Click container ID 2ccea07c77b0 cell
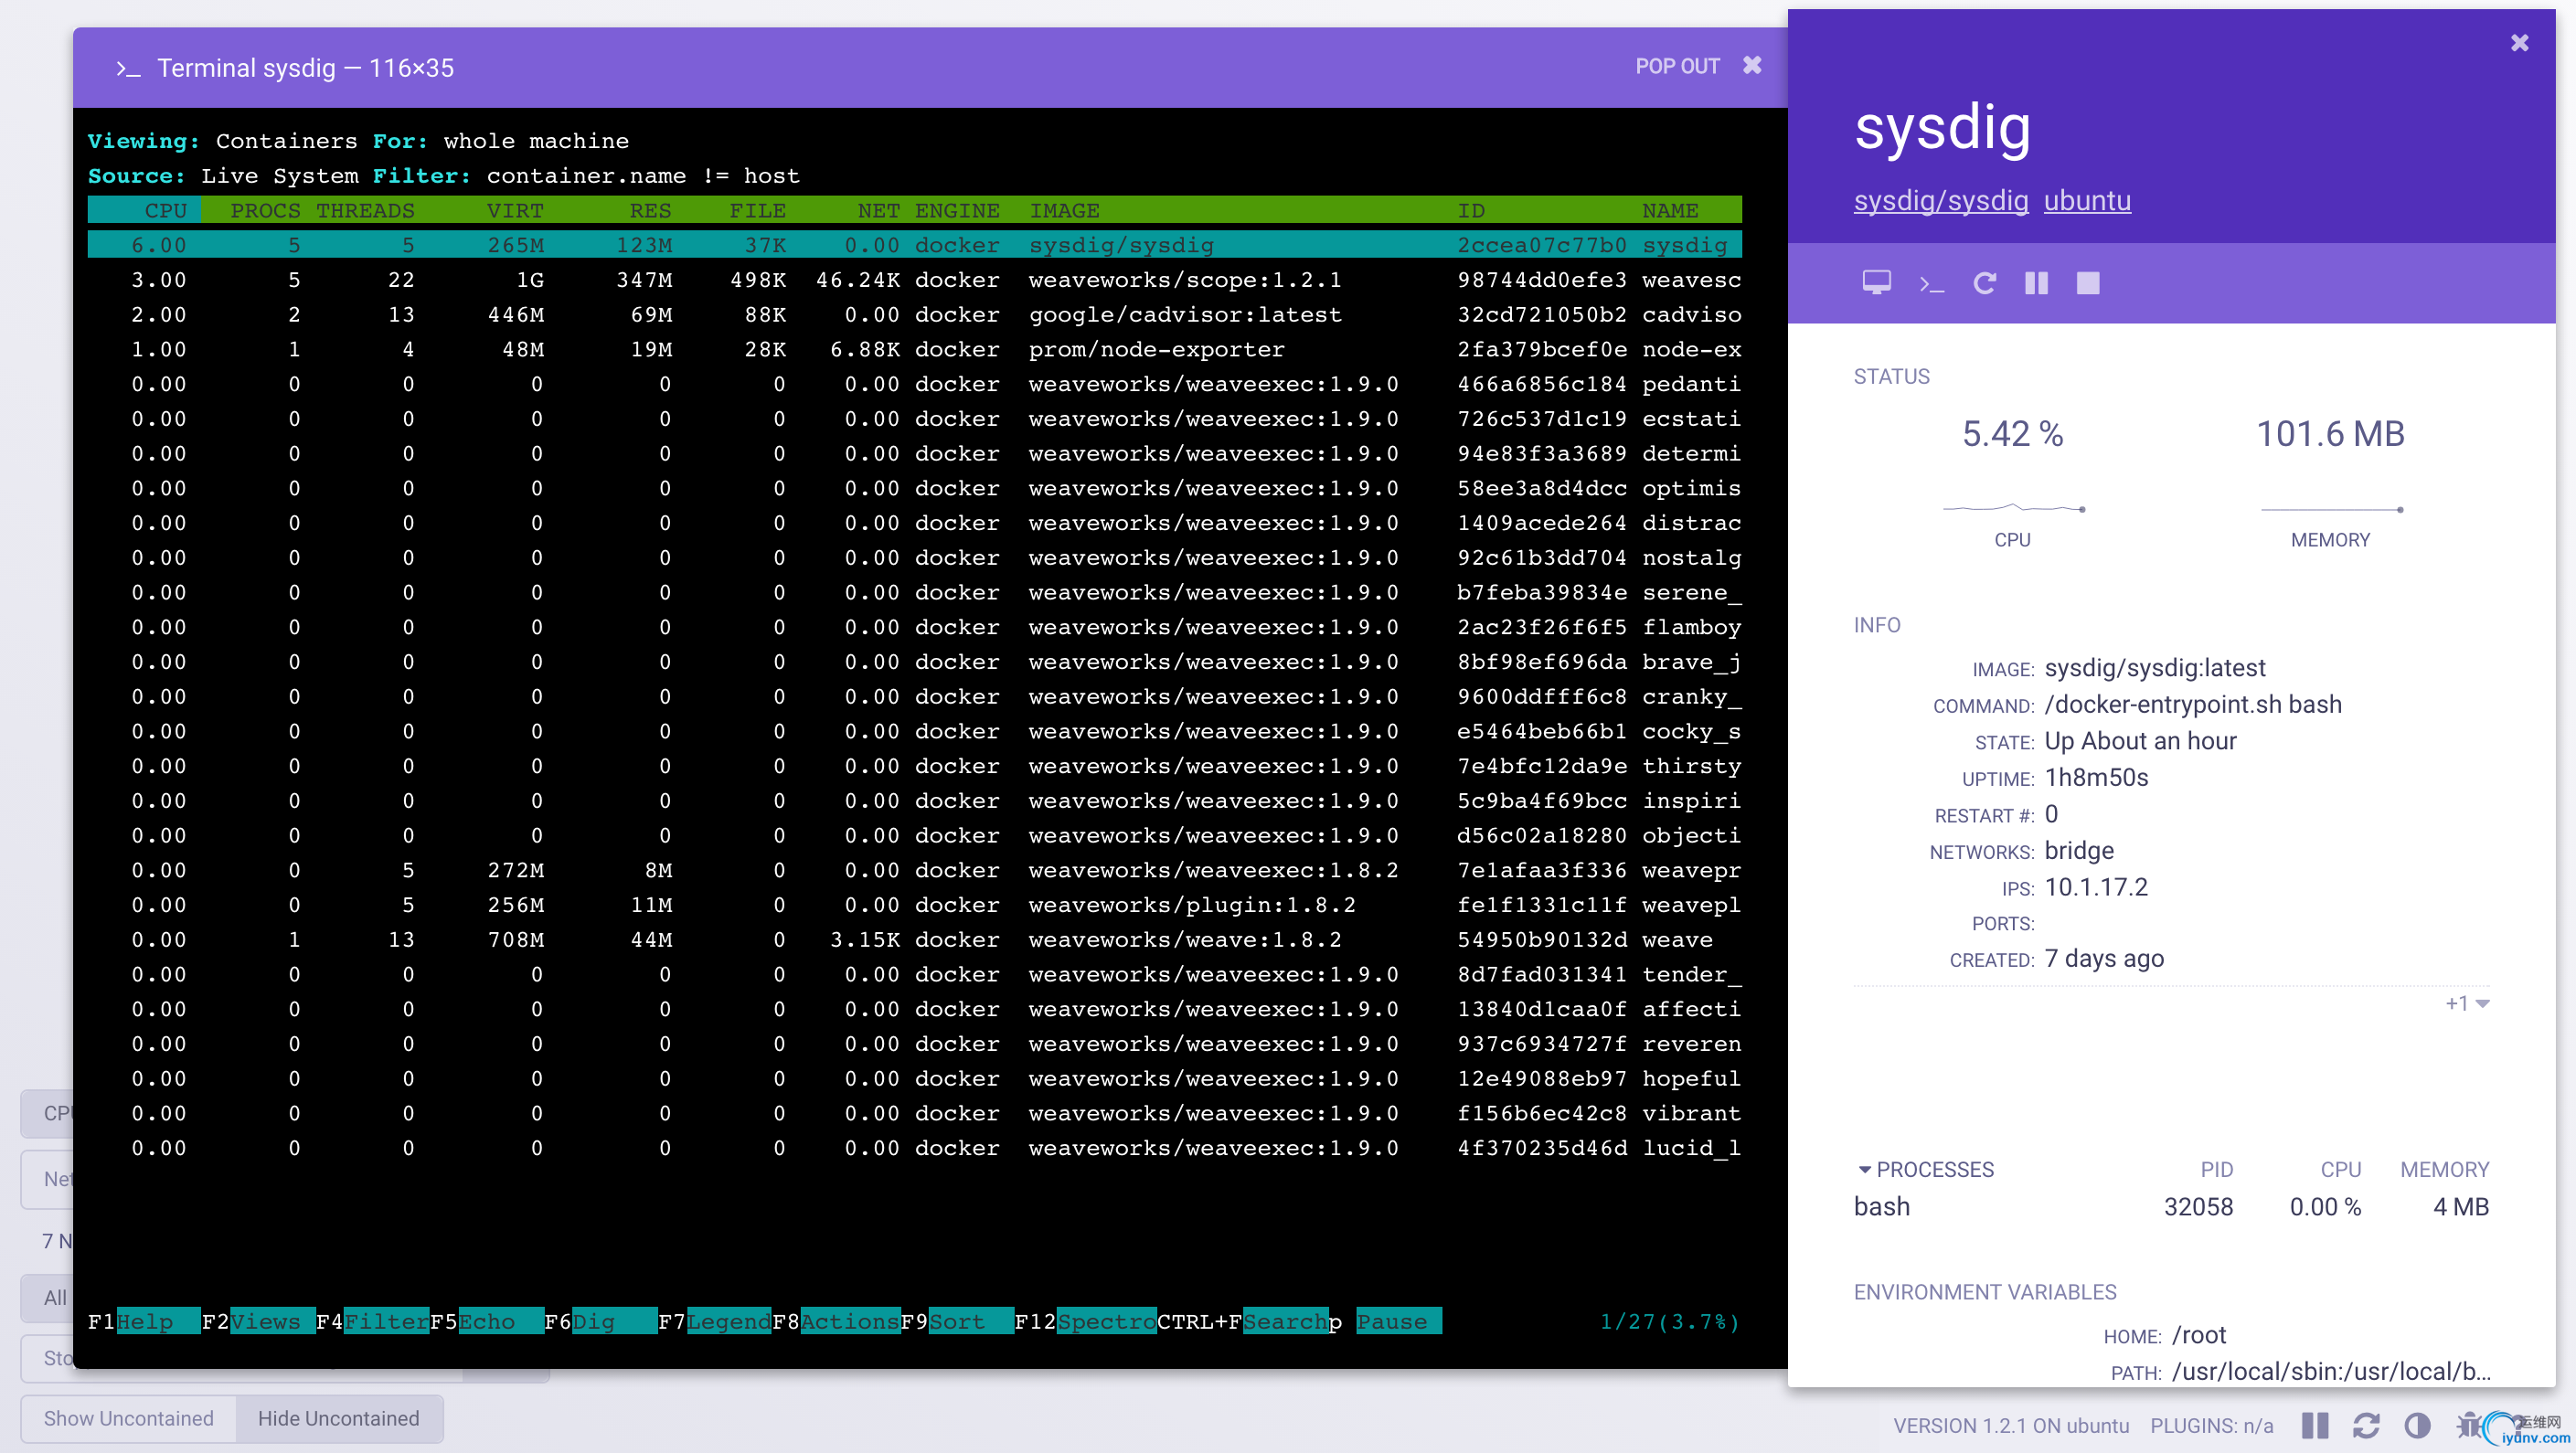 tap(1541, 245)
